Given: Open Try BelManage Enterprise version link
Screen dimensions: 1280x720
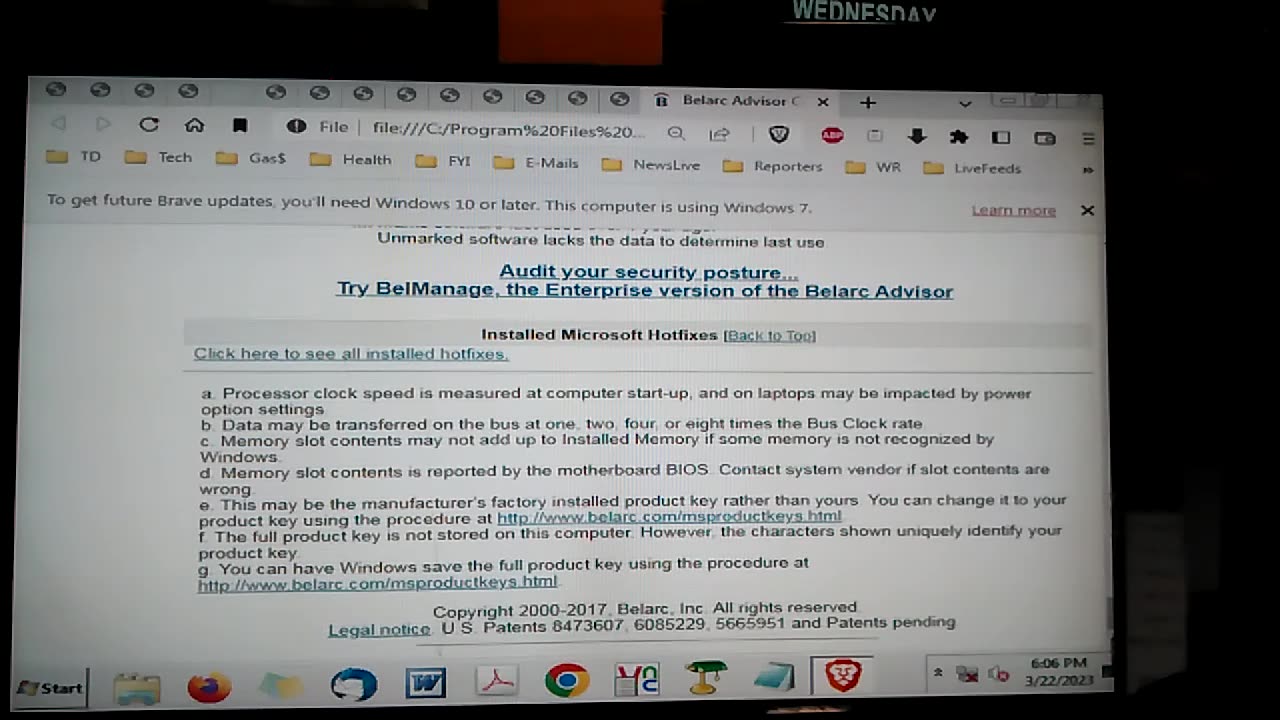Looking at the screenshot, I should pyautogui.click(x=644, y=290).
